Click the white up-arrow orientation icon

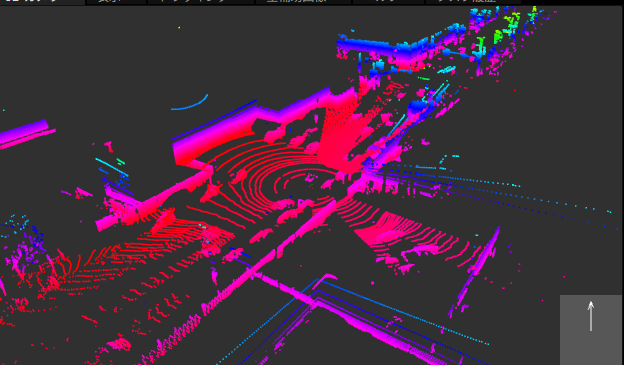(x=591, y=316)
